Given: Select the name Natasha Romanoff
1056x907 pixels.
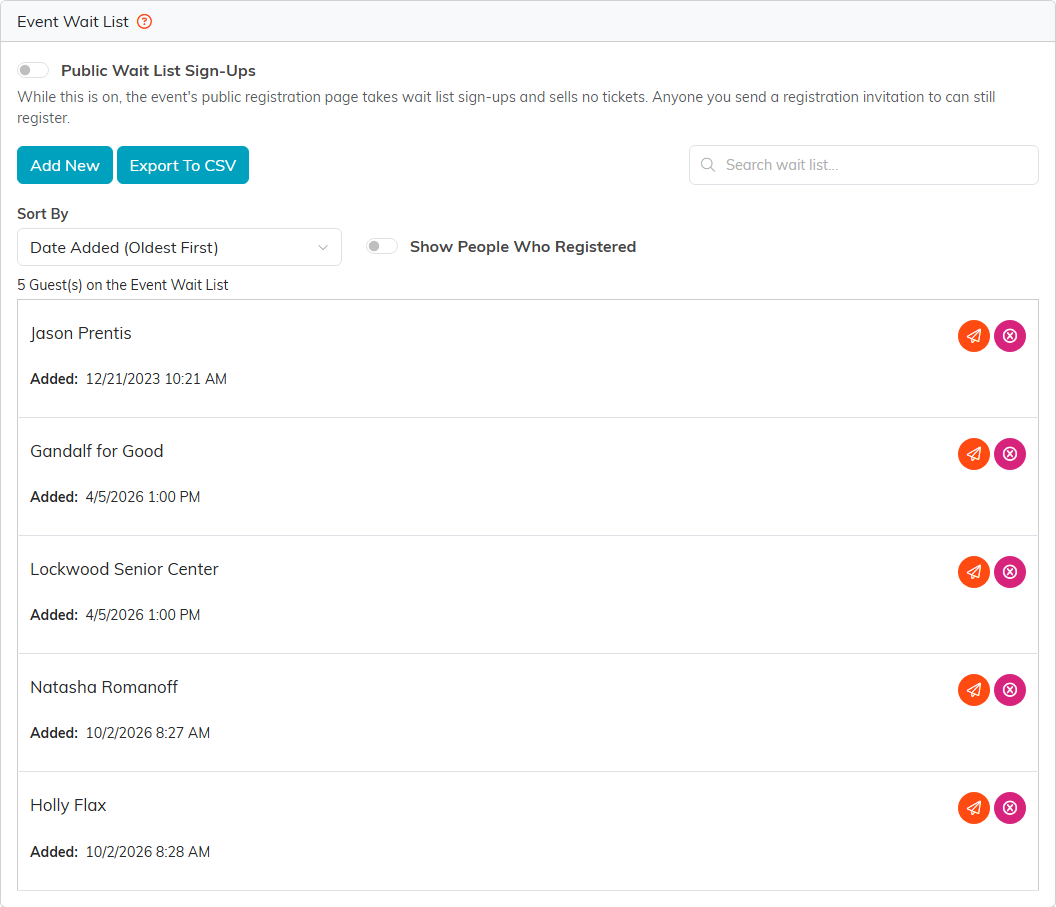Looking at the screenshot, I should point(104,687).
